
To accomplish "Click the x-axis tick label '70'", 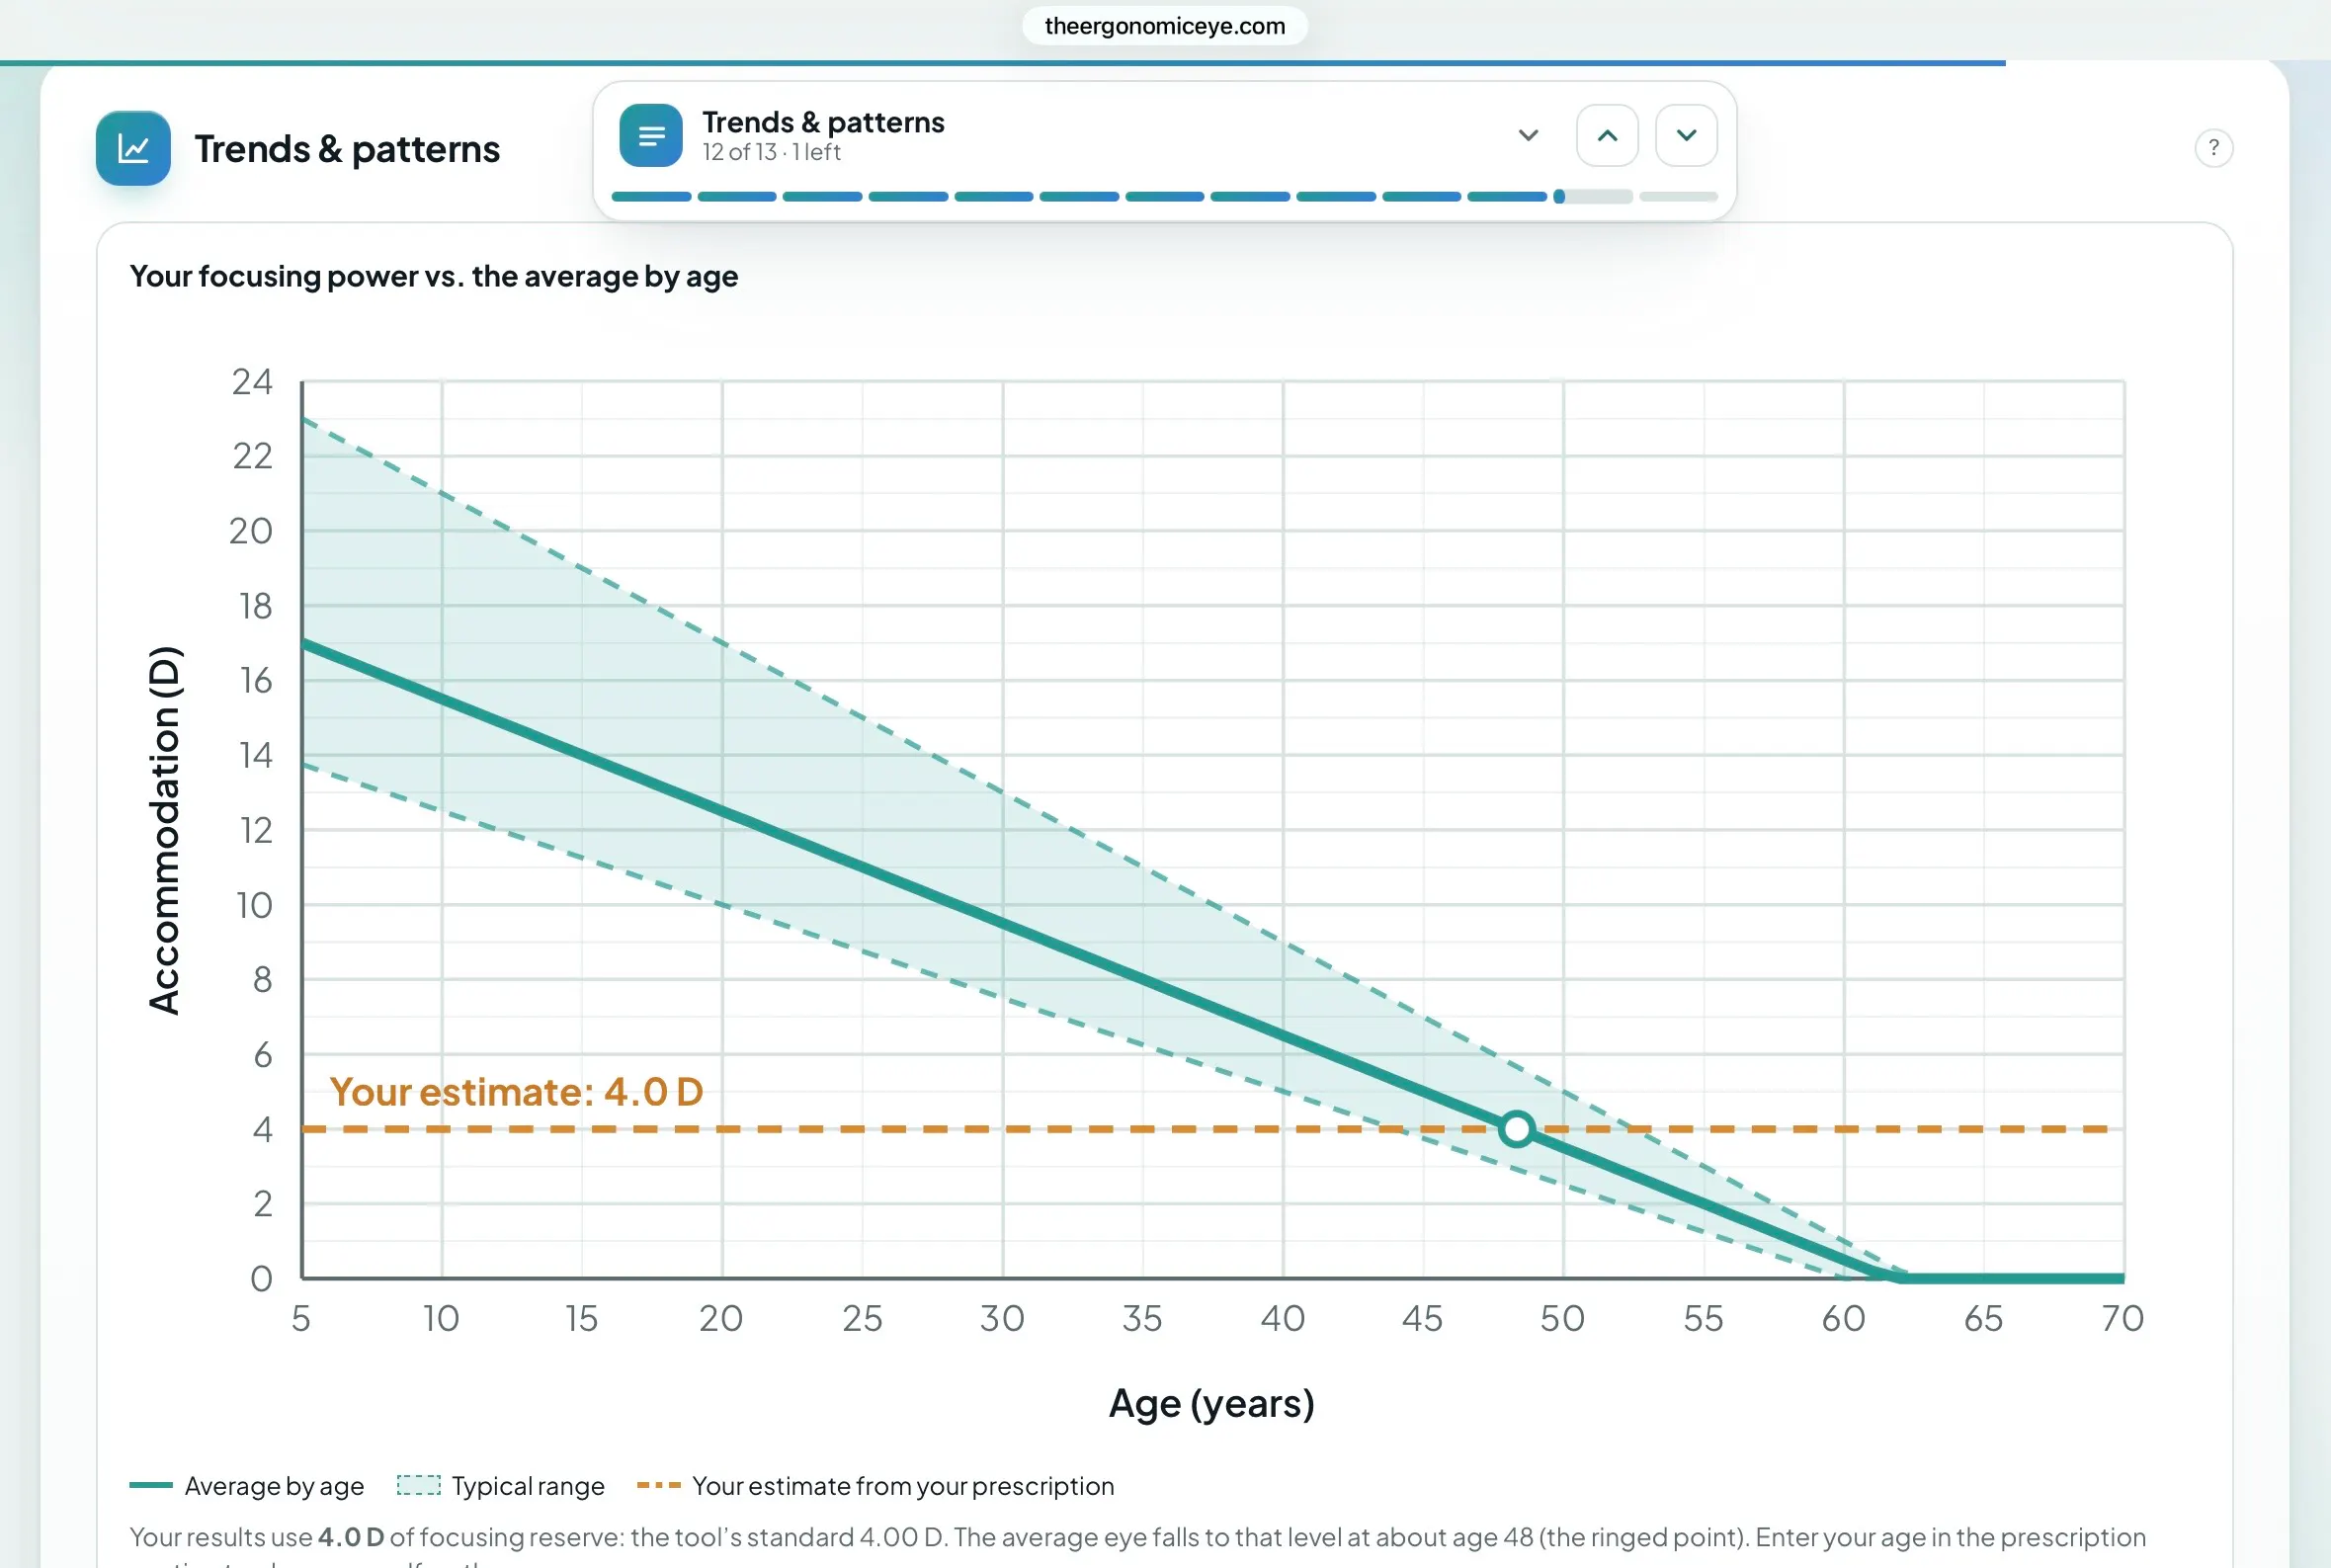I will point(2122,1318).
